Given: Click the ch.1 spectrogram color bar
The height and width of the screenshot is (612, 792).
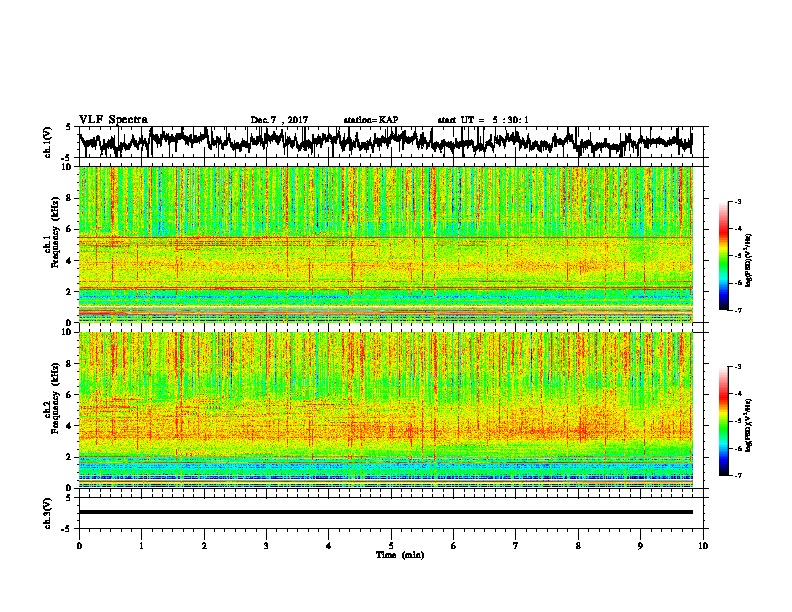Looking at the screenshot, I should pyautogui.click(x=723, y=256).
